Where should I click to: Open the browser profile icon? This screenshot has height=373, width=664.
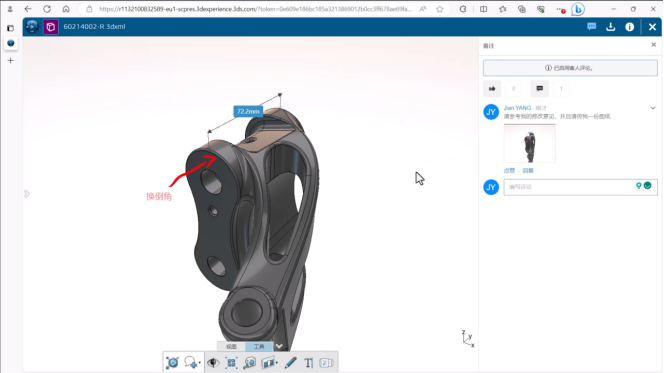tap(10, 9)
